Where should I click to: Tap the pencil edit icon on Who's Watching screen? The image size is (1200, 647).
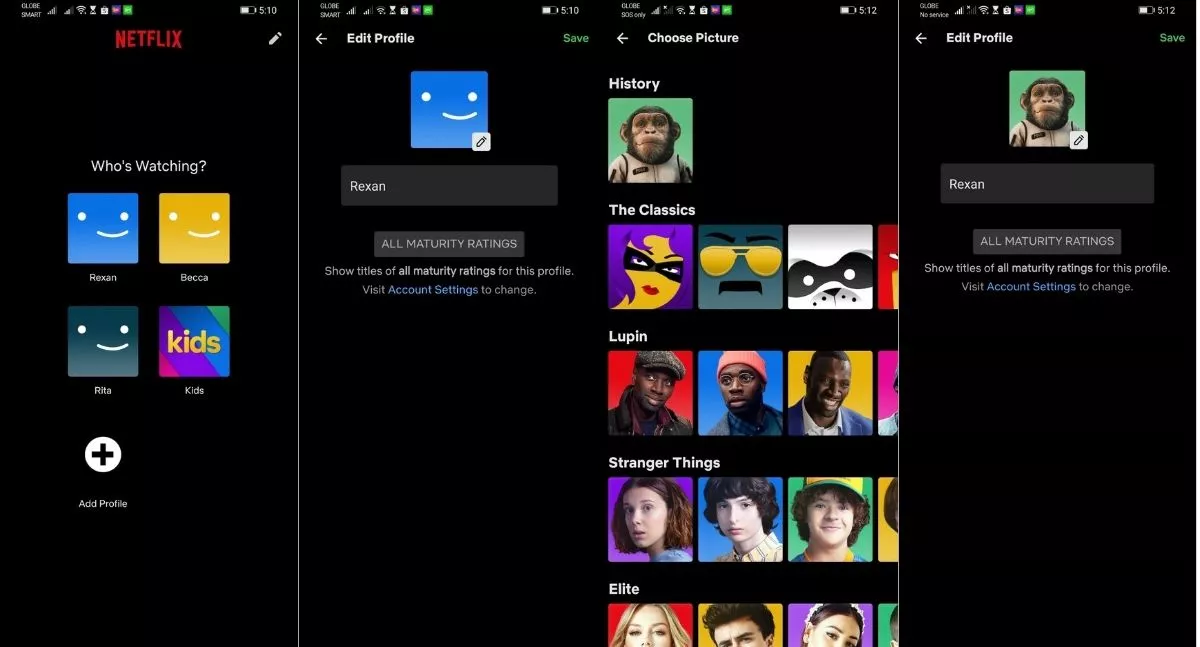click(275, 39)
